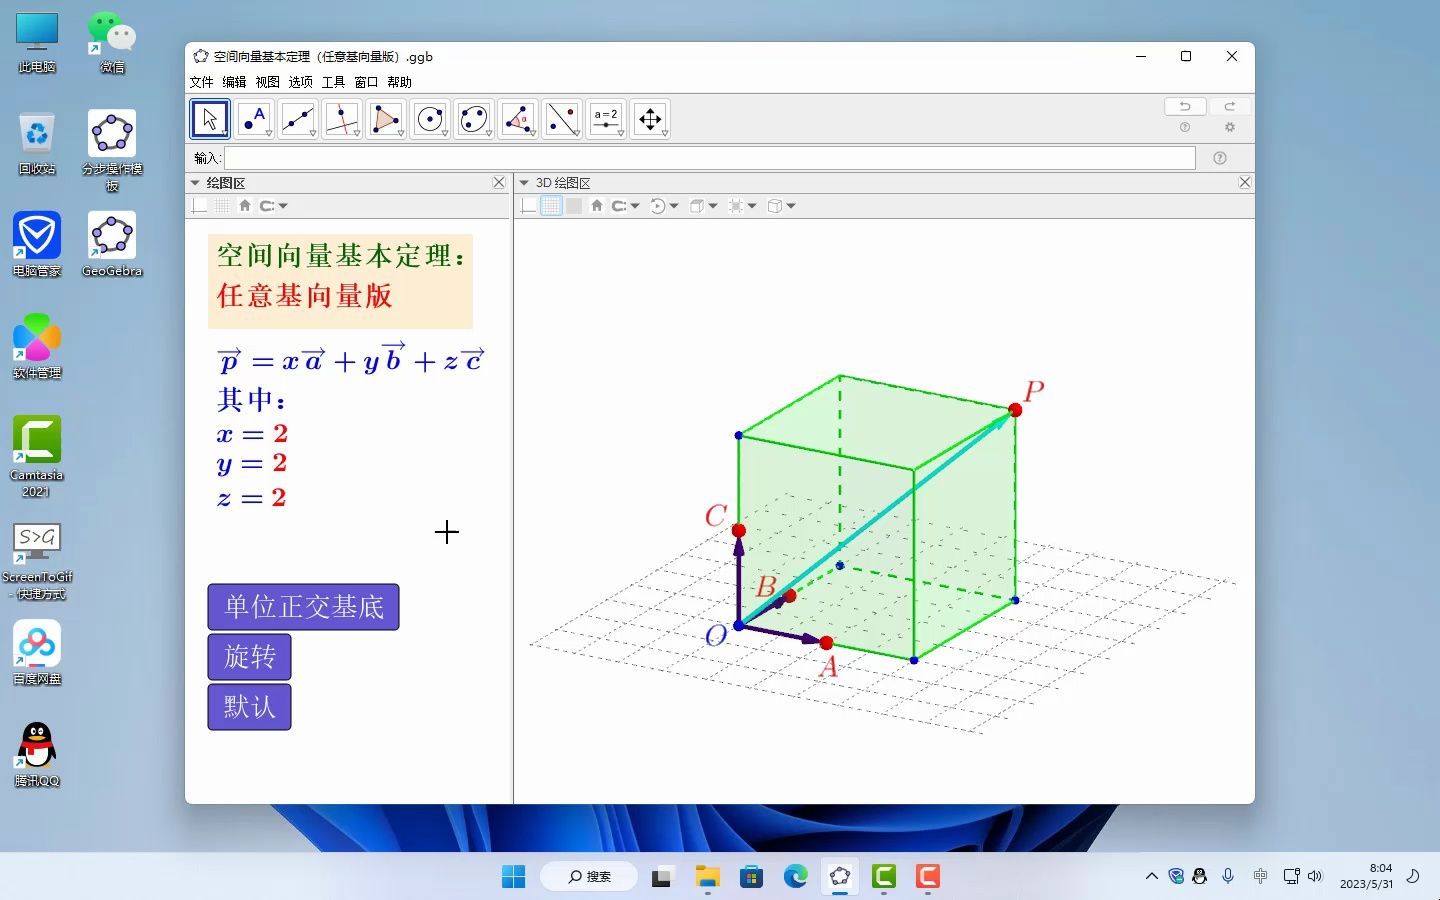Click the 默认 button
Viewport: 1440px width, 900px height.
[250, 707]
